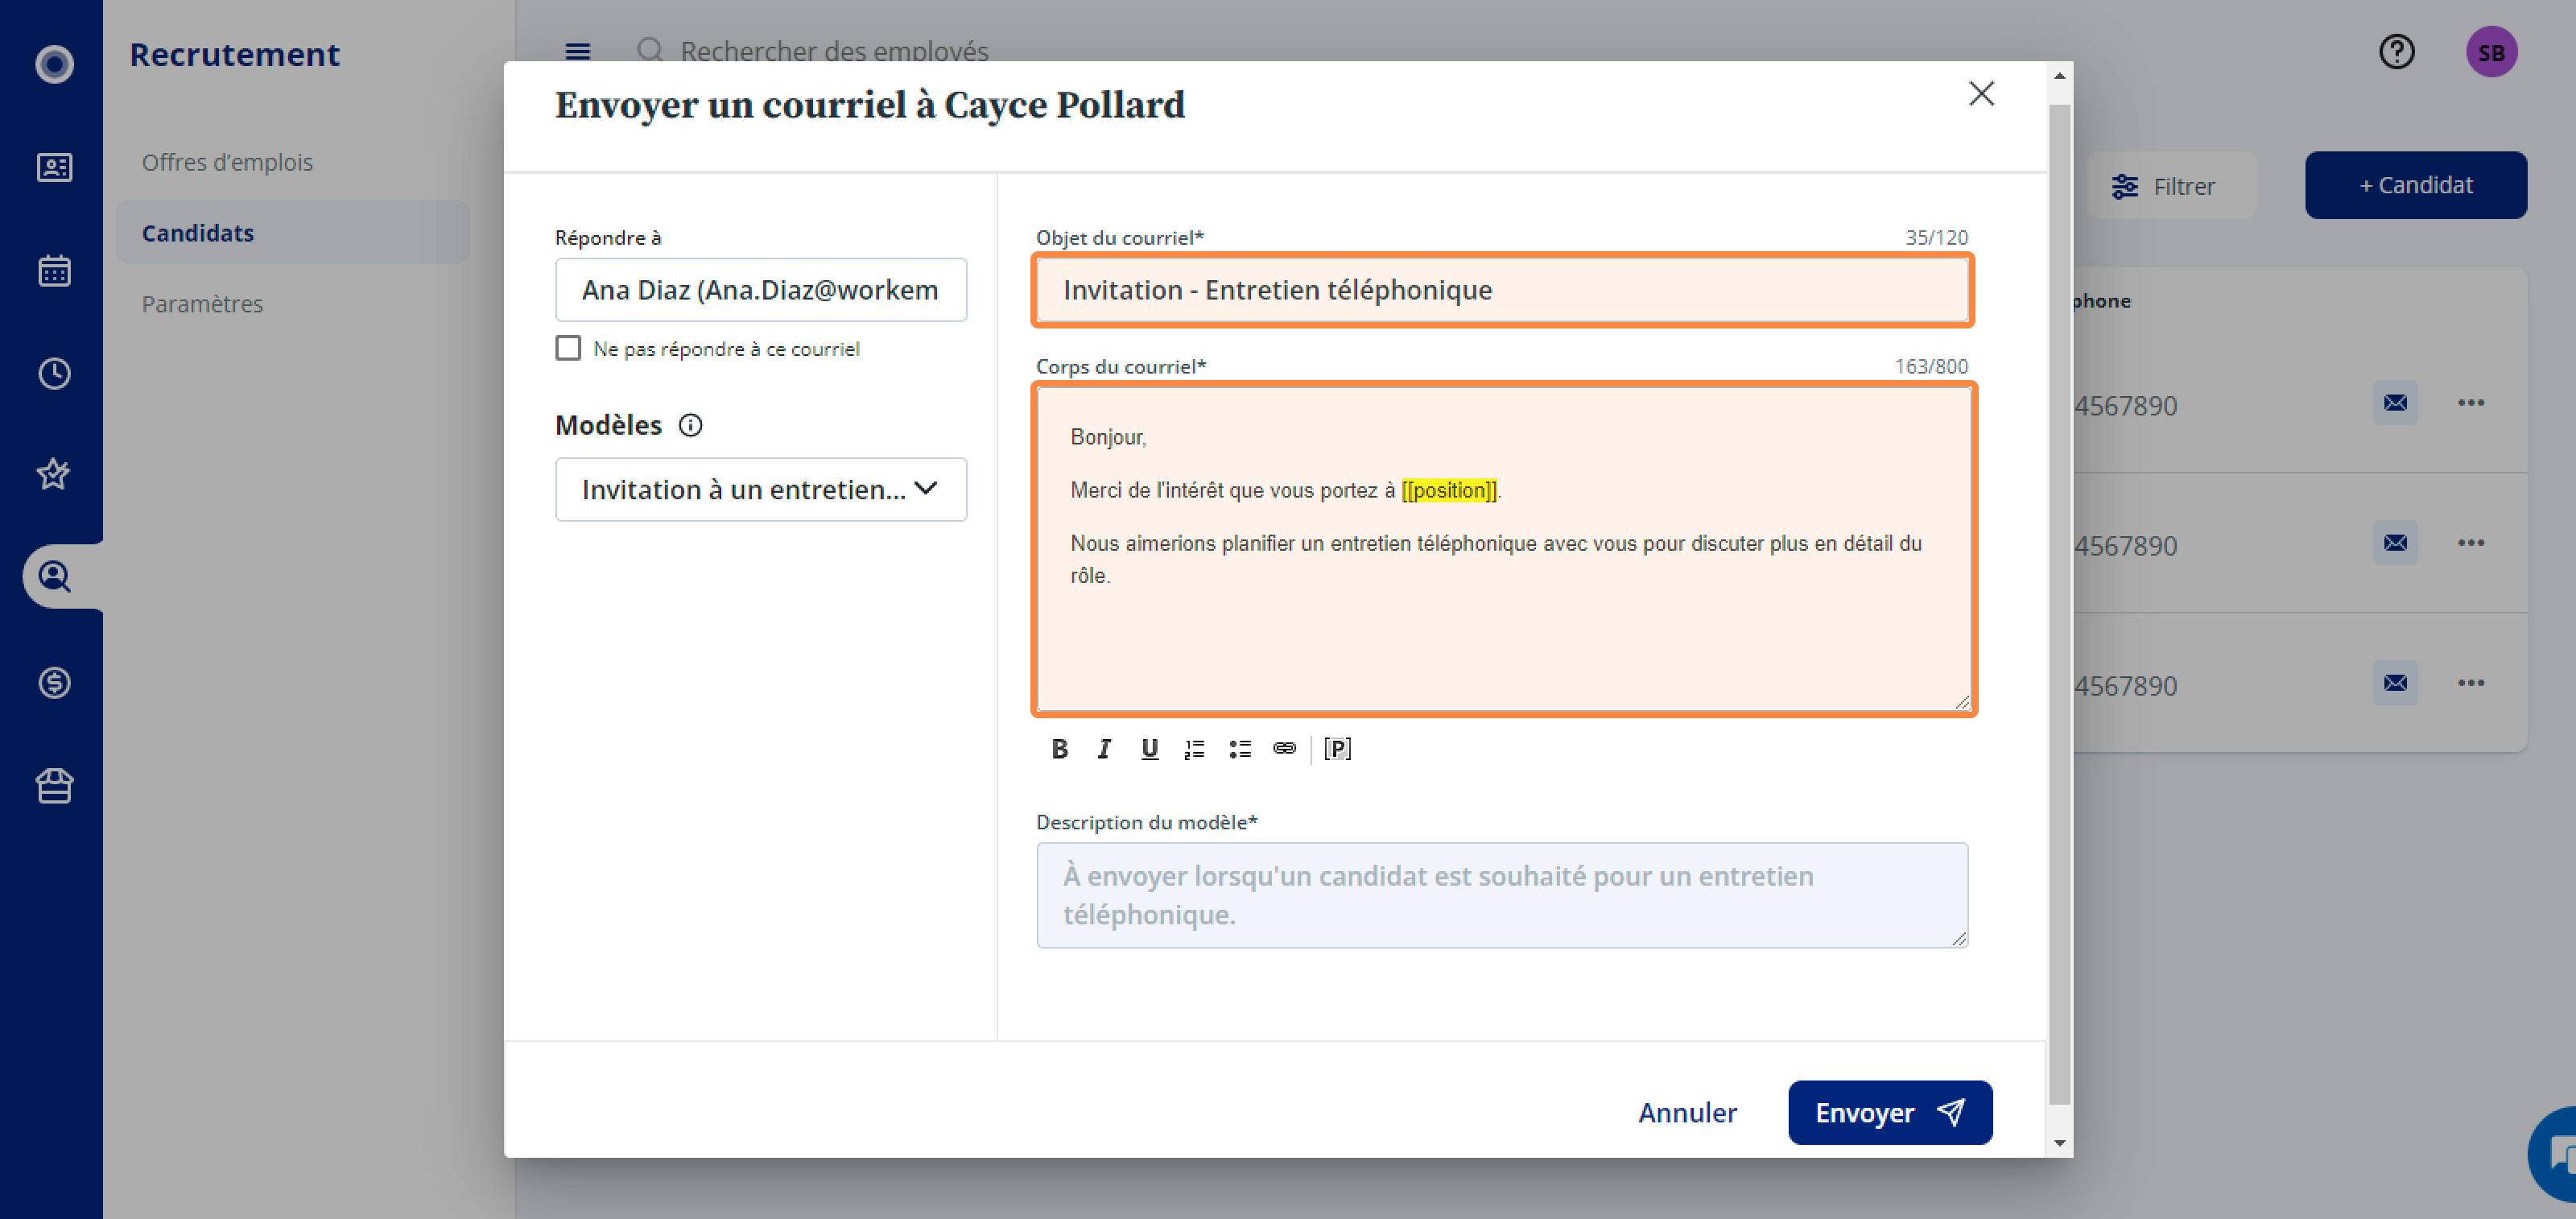
Task: Close the email dialog with X
Action: [1981, 93]
